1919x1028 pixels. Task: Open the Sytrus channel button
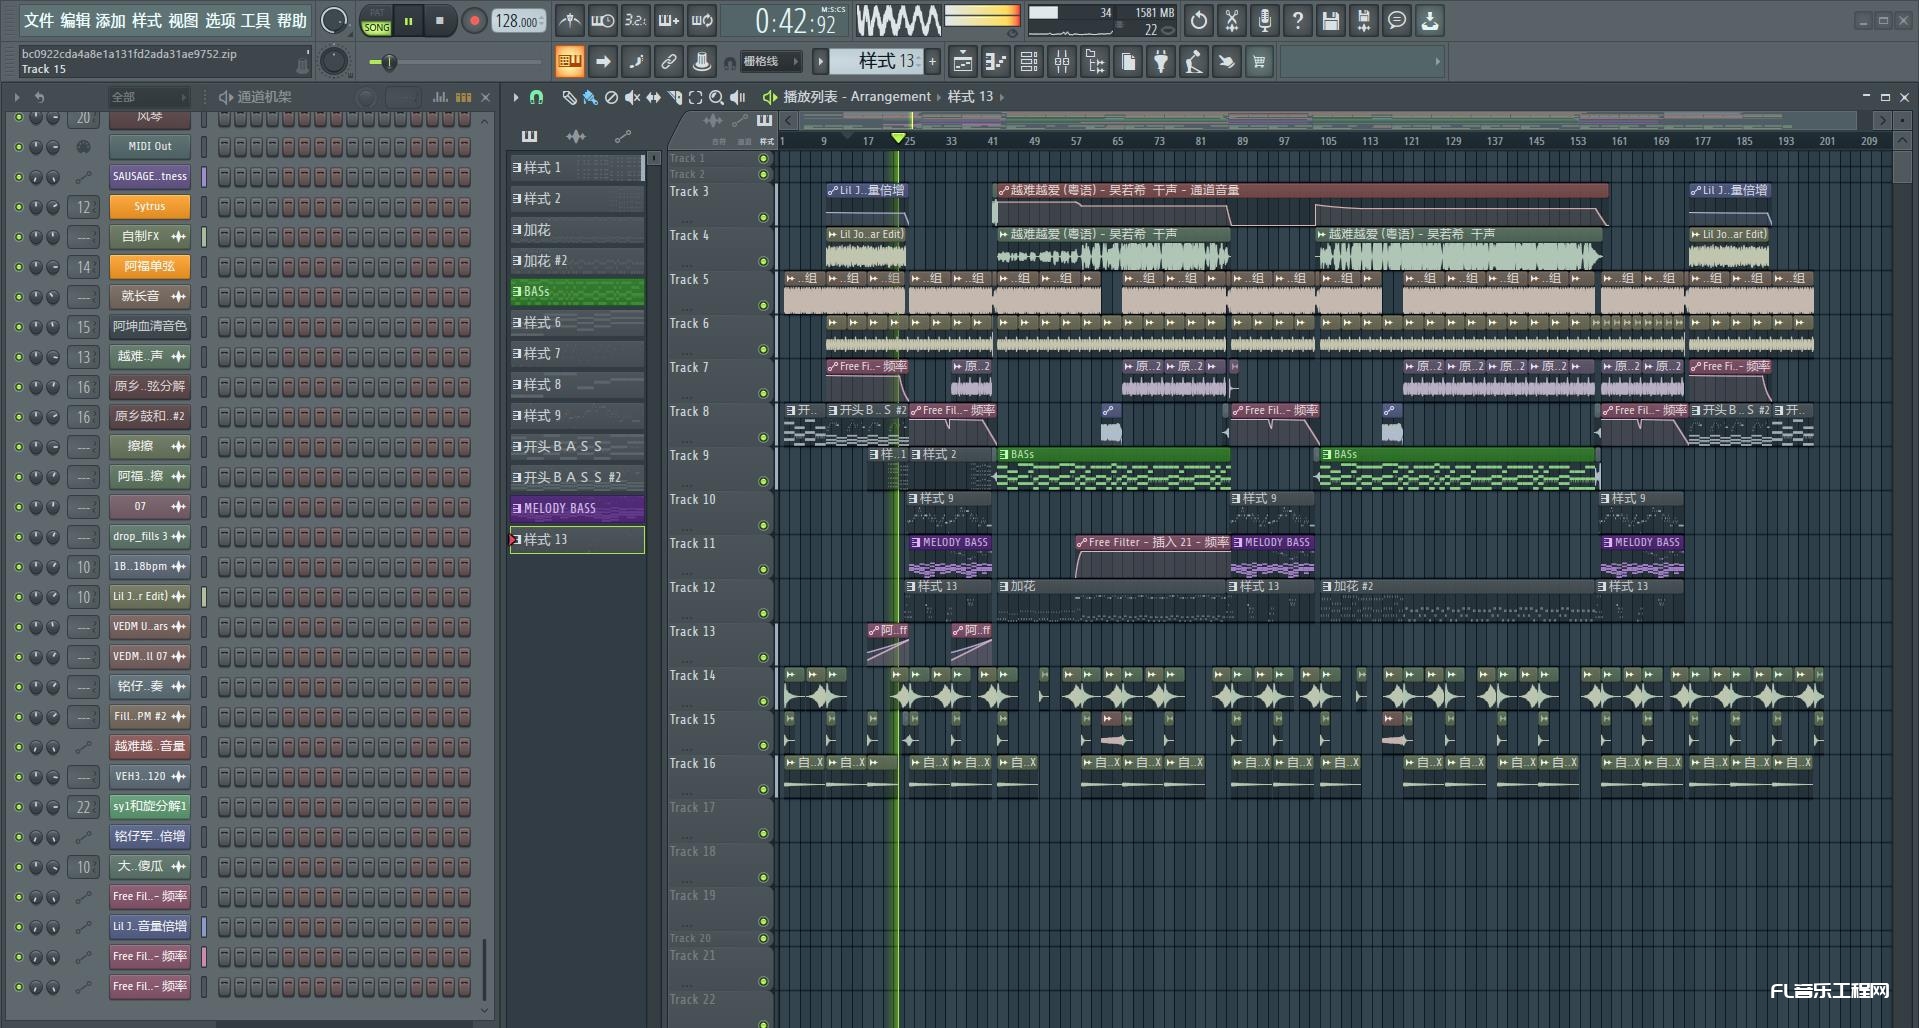click(x=149, y=207)
